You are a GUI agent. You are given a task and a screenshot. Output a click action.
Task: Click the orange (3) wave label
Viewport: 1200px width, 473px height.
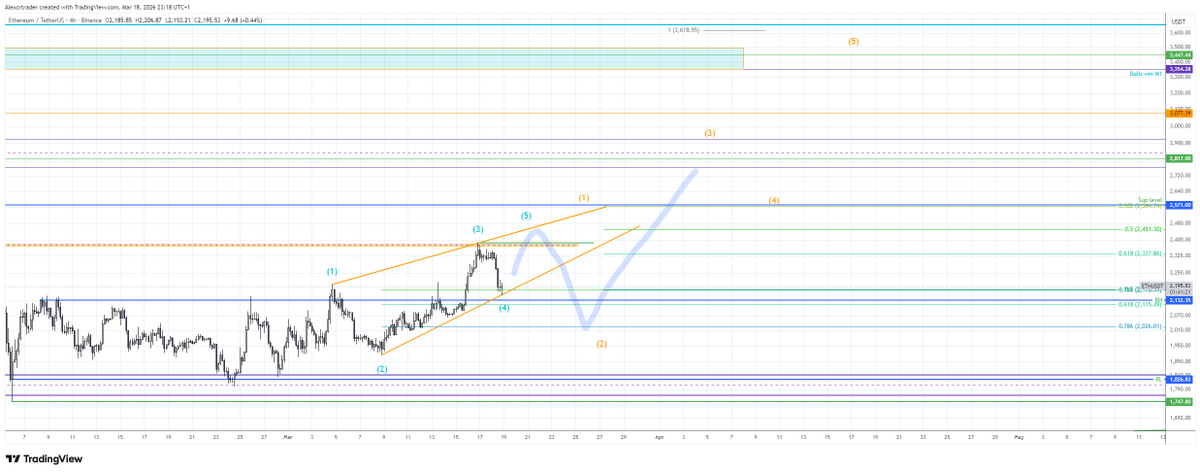click(x=709, y=133)
